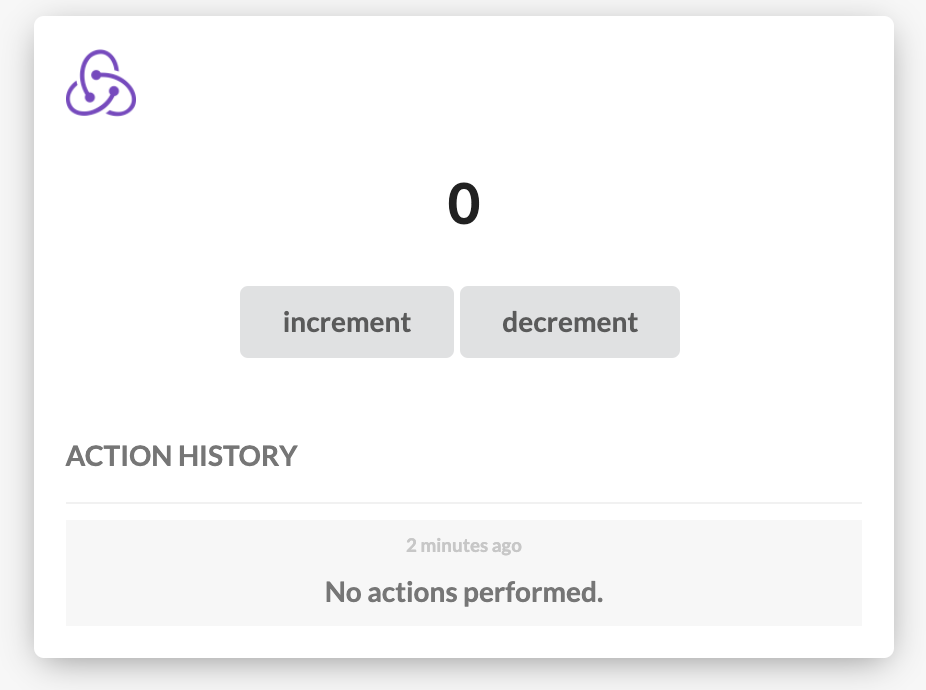
Task: Click the ACTION HISTORY heading
Action: click(x=181, y=456)
